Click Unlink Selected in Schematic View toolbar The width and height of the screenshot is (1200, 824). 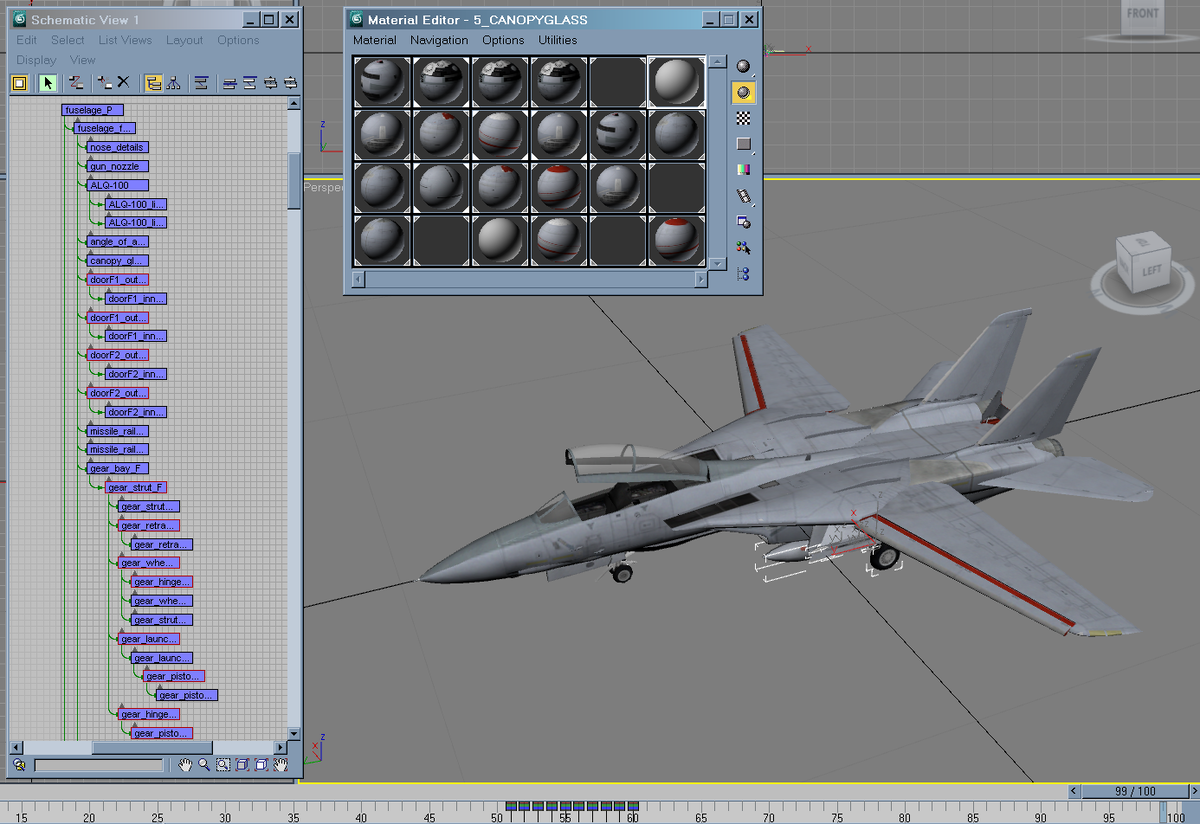click(x=104, y=83)
